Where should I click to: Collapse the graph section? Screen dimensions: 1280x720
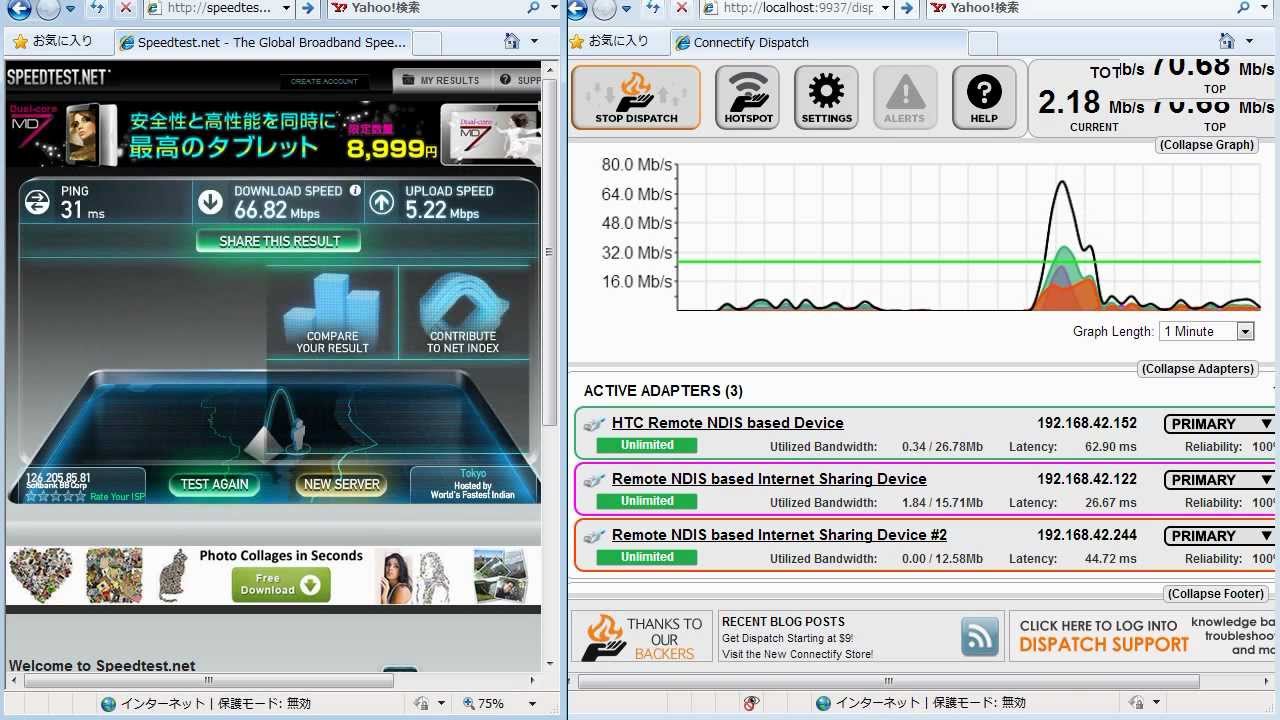(1206, 145)
